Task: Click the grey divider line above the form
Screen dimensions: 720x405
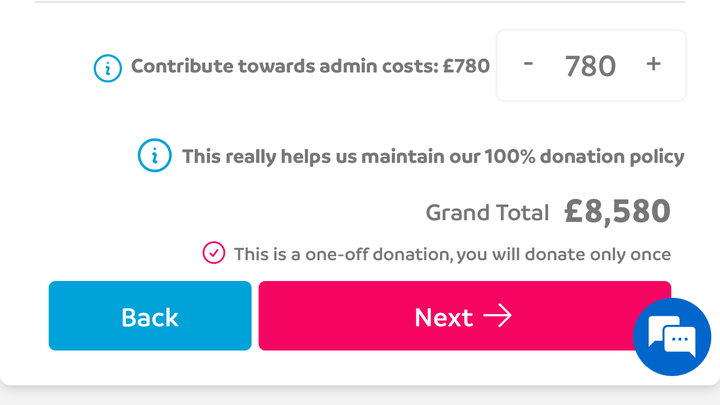Action: [x=360, y=2]
